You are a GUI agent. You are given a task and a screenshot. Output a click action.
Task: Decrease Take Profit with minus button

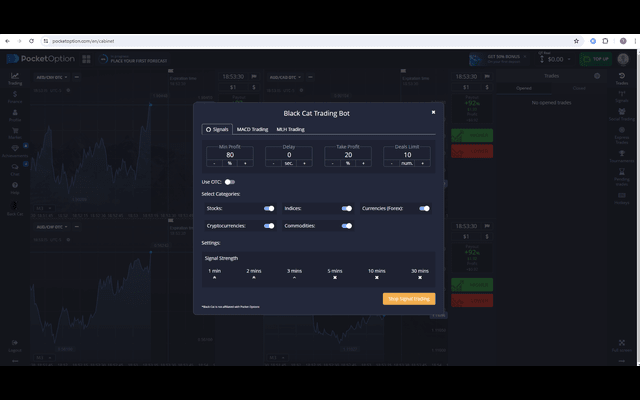click(x=332, y=163)
